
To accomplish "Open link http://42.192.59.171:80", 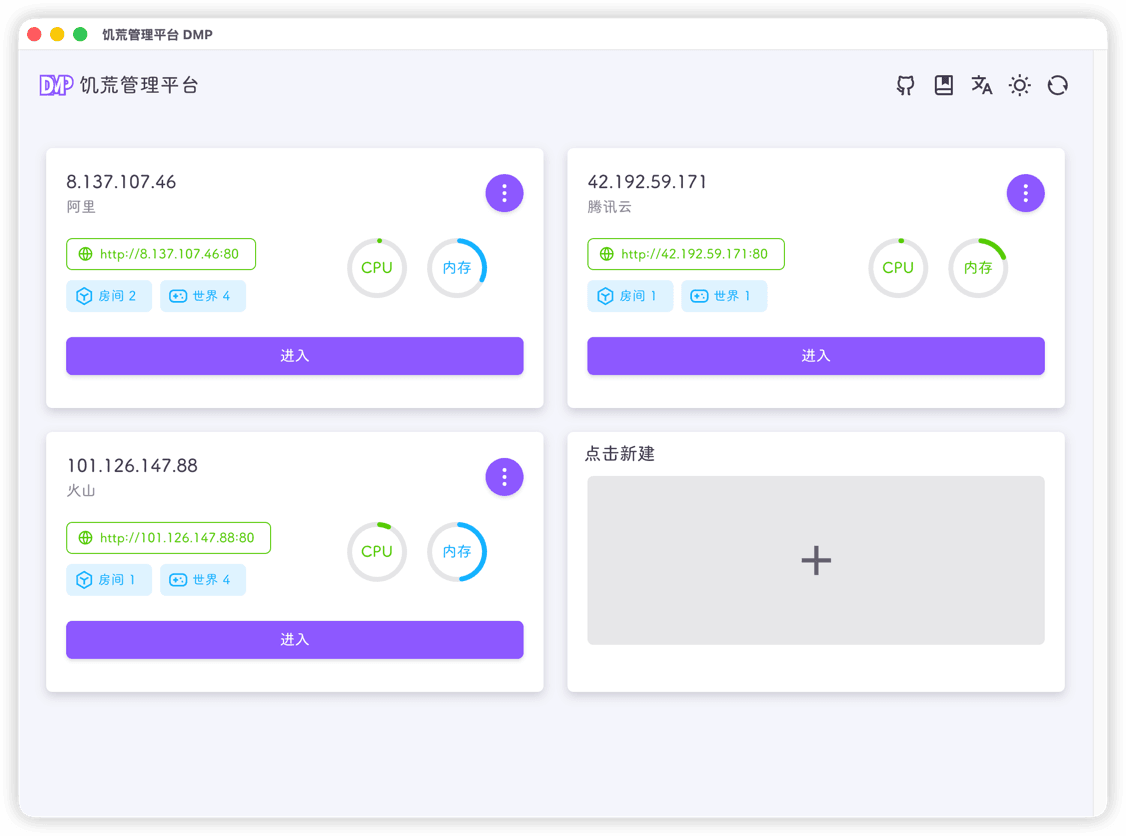I will pyautogui.click(x=686, y=254).
